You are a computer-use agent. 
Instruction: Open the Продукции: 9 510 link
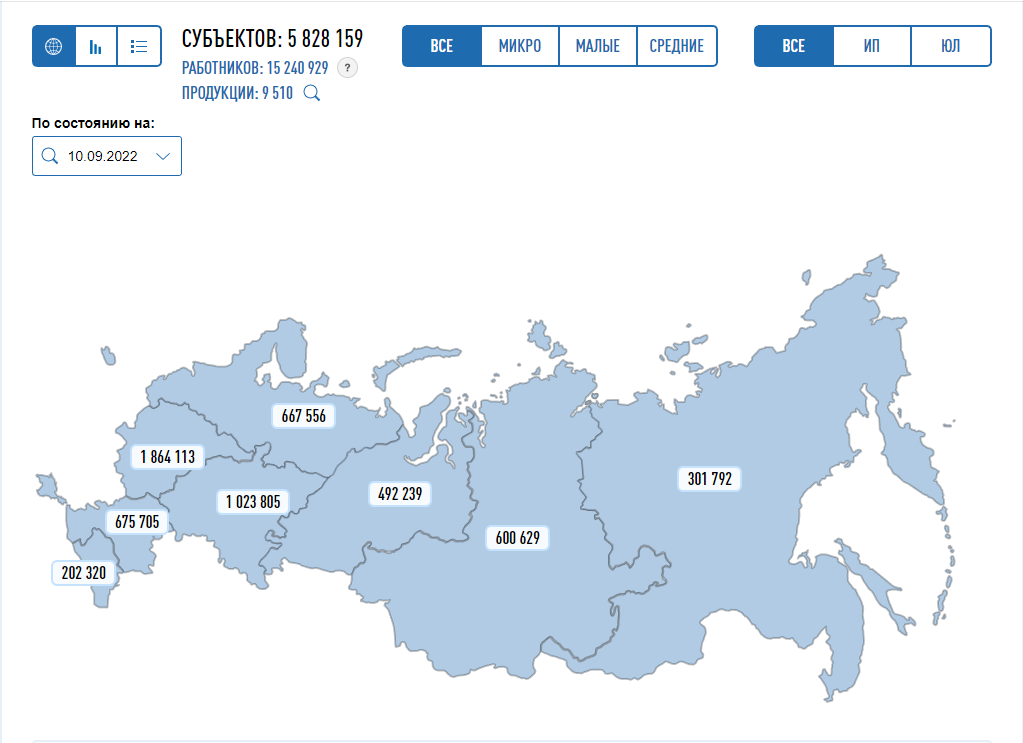click(237, 94)
